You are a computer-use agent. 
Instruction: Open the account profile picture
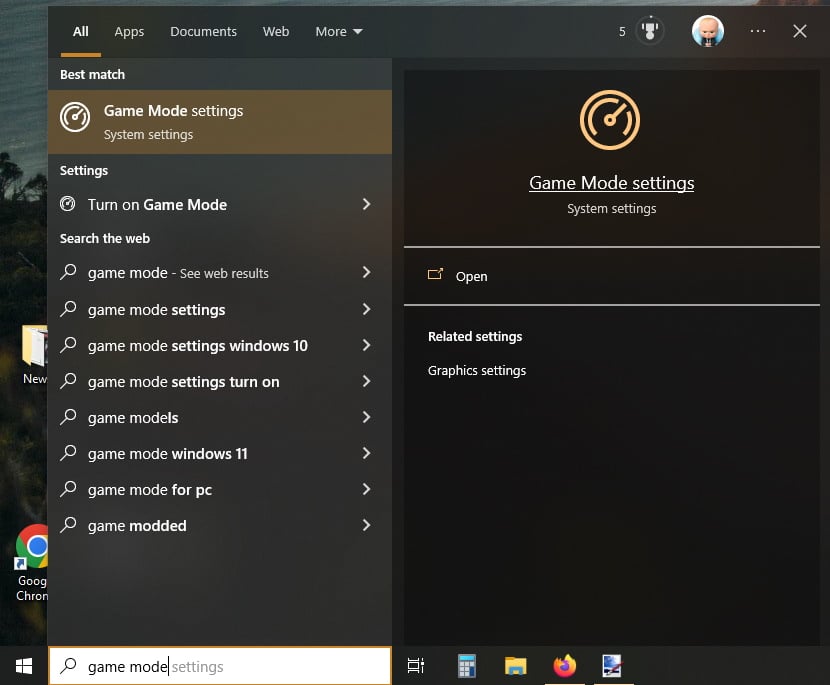[708, 31]
